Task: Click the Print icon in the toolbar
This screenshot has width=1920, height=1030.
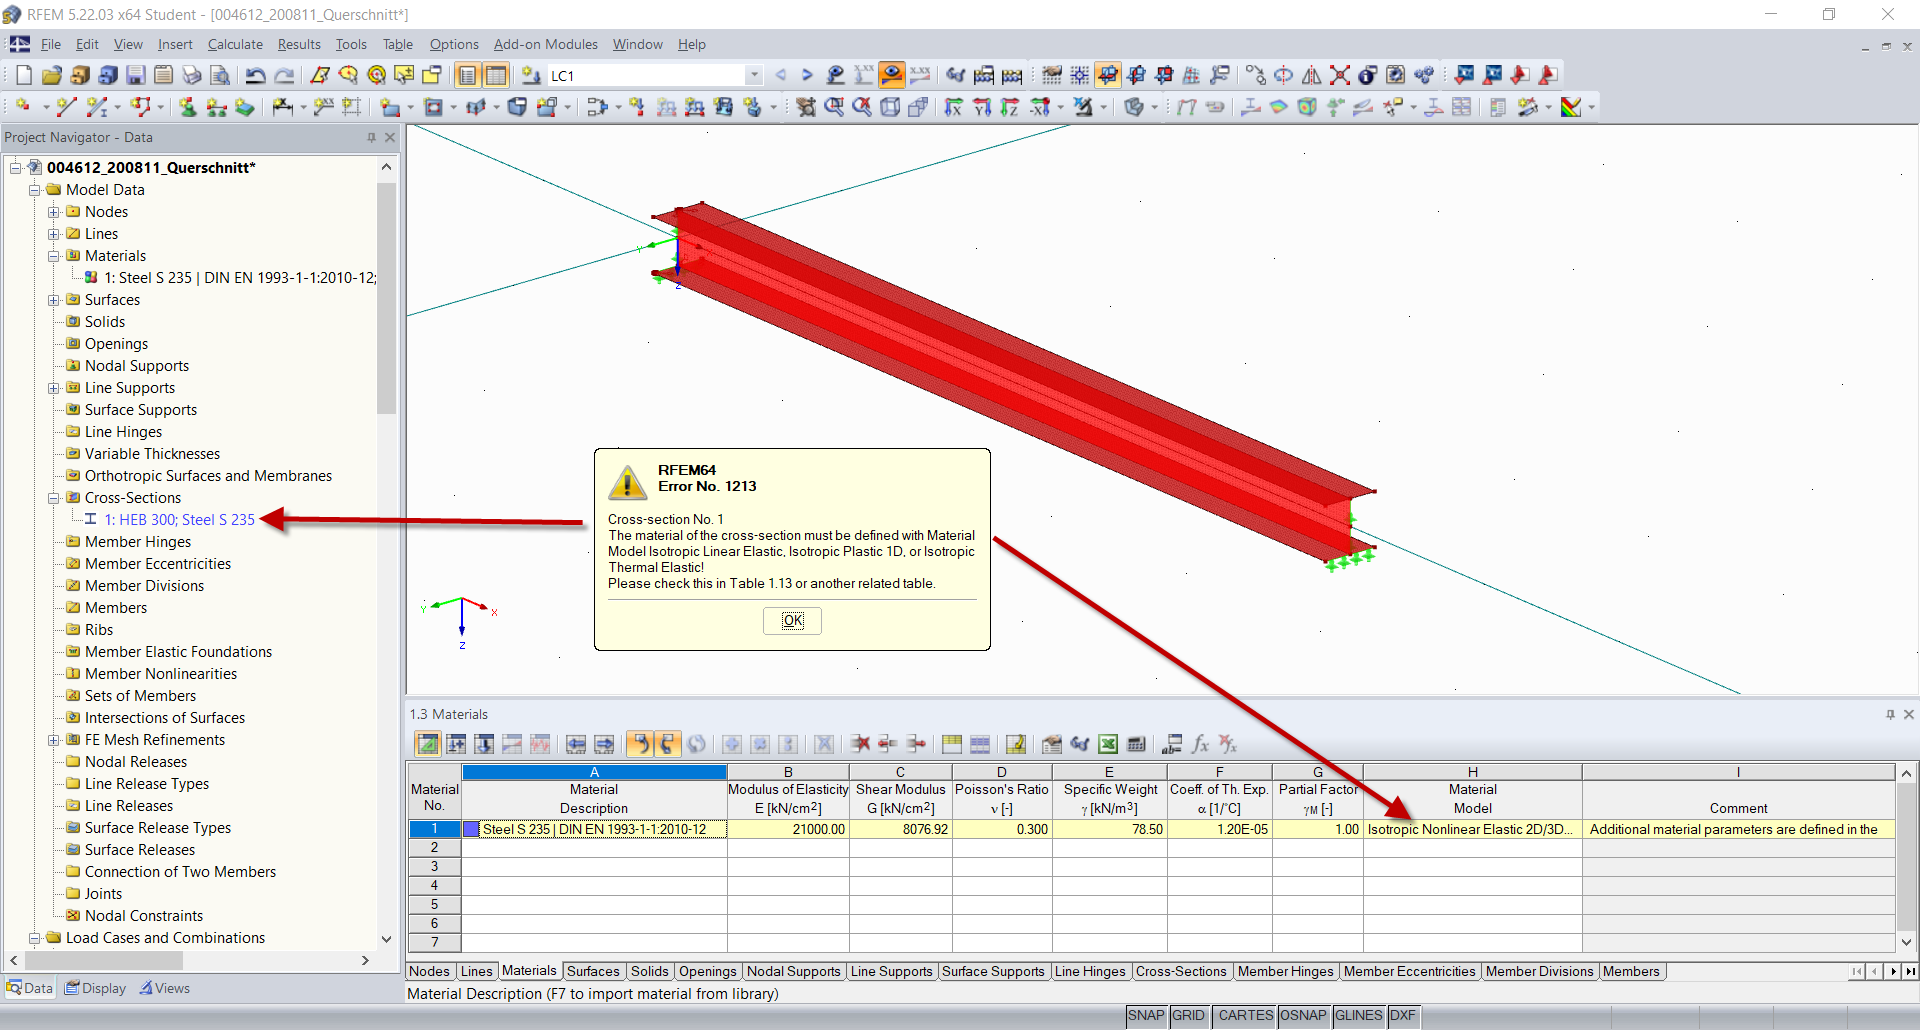Action: (192, 75)
